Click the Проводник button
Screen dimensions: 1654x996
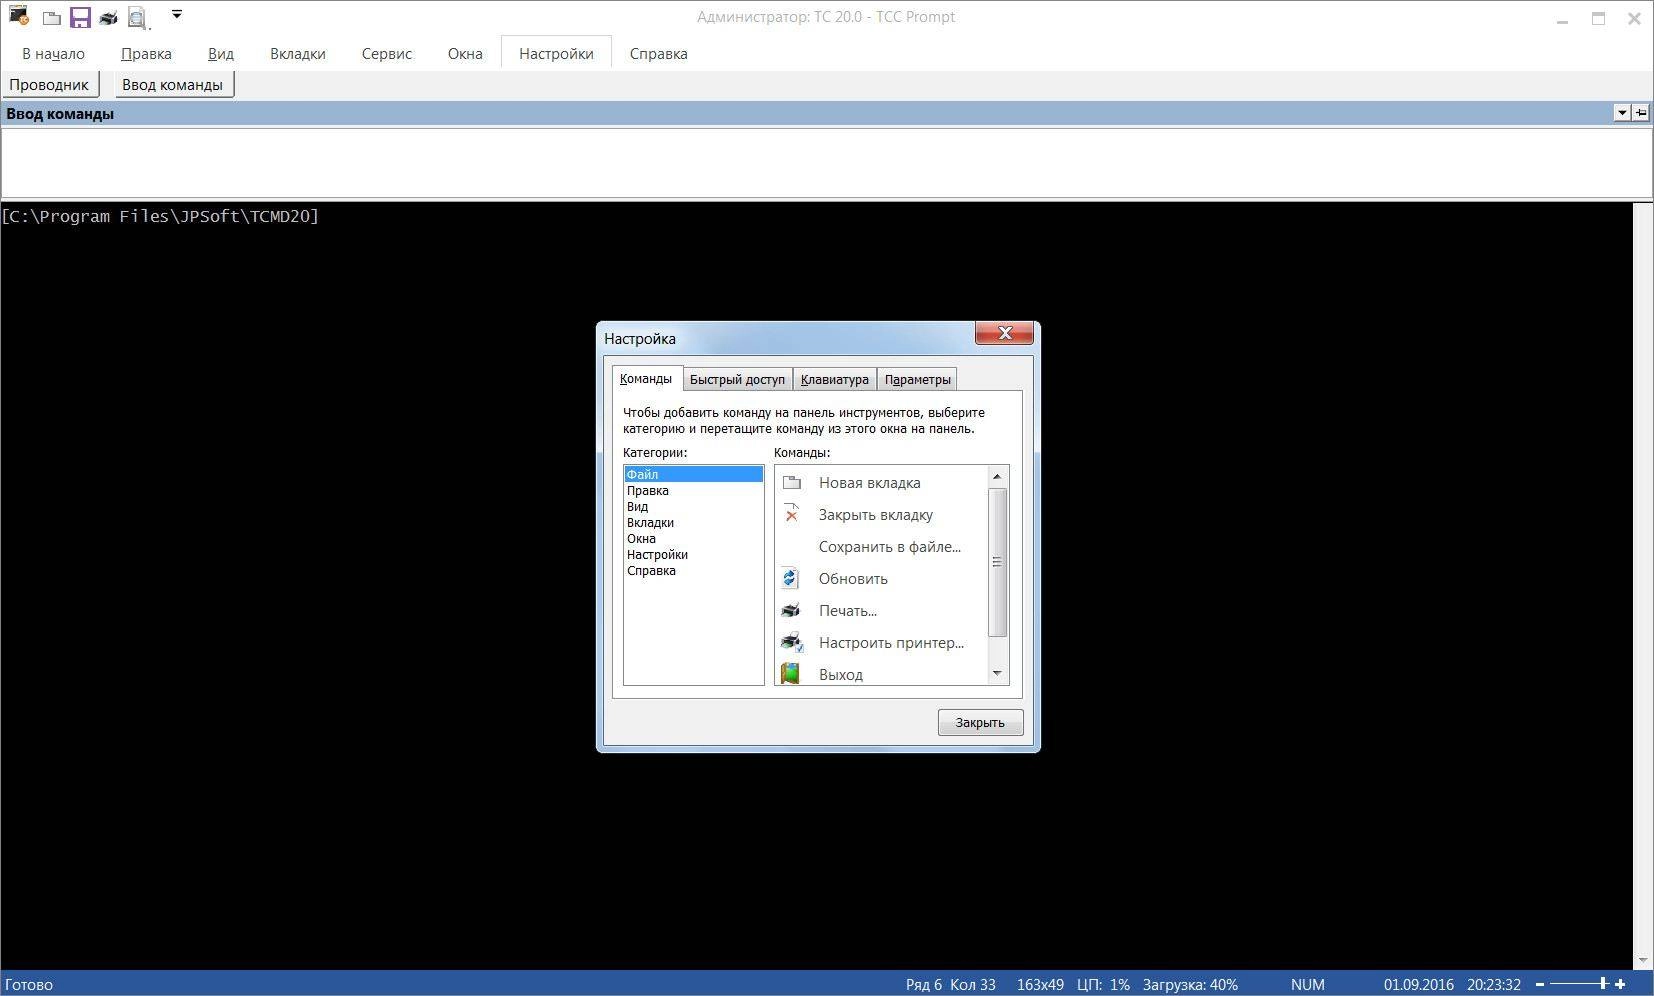(x=49, y=85)
